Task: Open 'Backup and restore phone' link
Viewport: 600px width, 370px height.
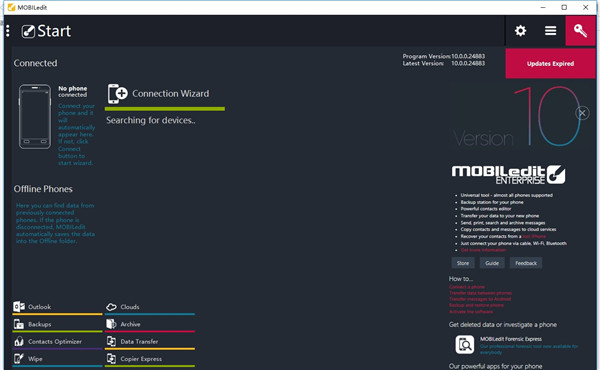Action: 476,305
